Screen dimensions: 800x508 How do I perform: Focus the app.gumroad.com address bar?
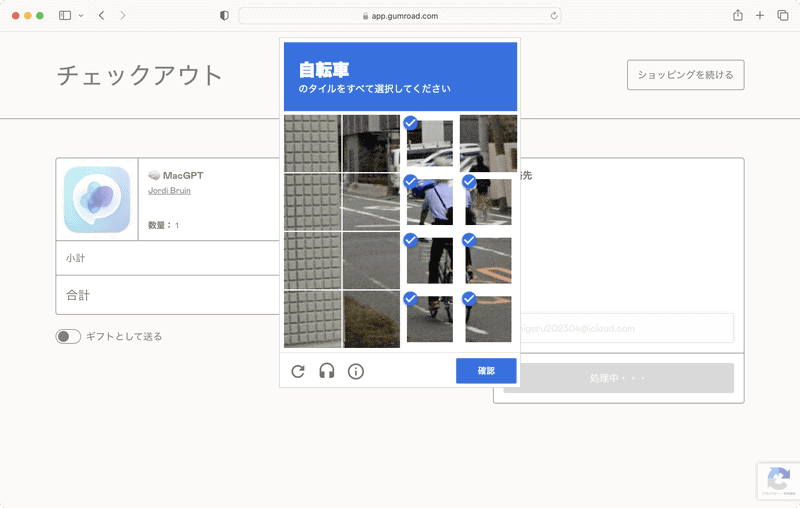[400, 16]
